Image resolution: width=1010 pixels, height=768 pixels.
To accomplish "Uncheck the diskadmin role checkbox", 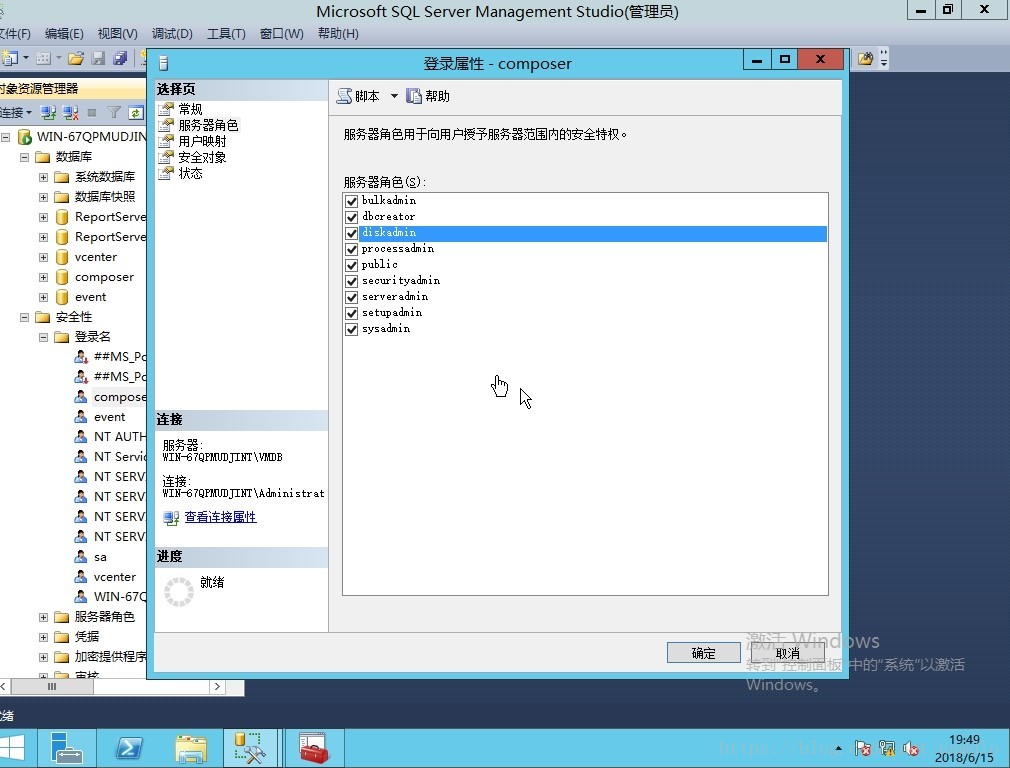I will click(x=352, y=233).
